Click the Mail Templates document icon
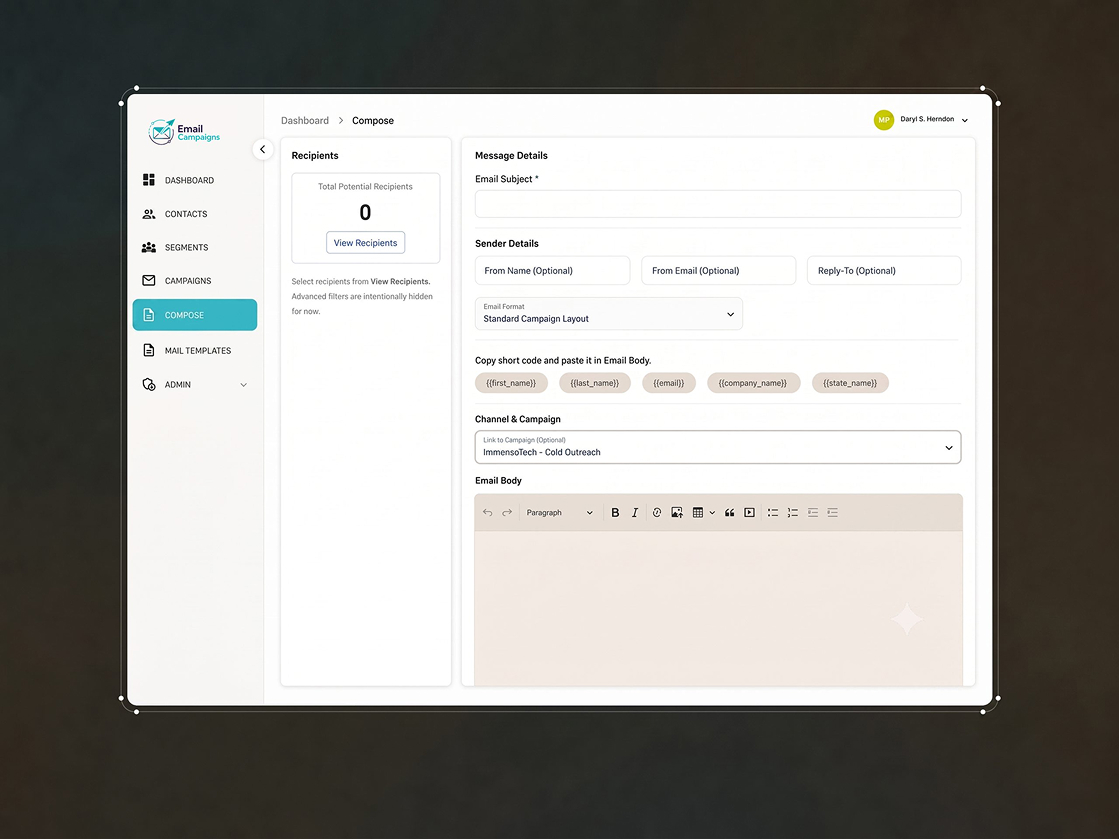 148,350
